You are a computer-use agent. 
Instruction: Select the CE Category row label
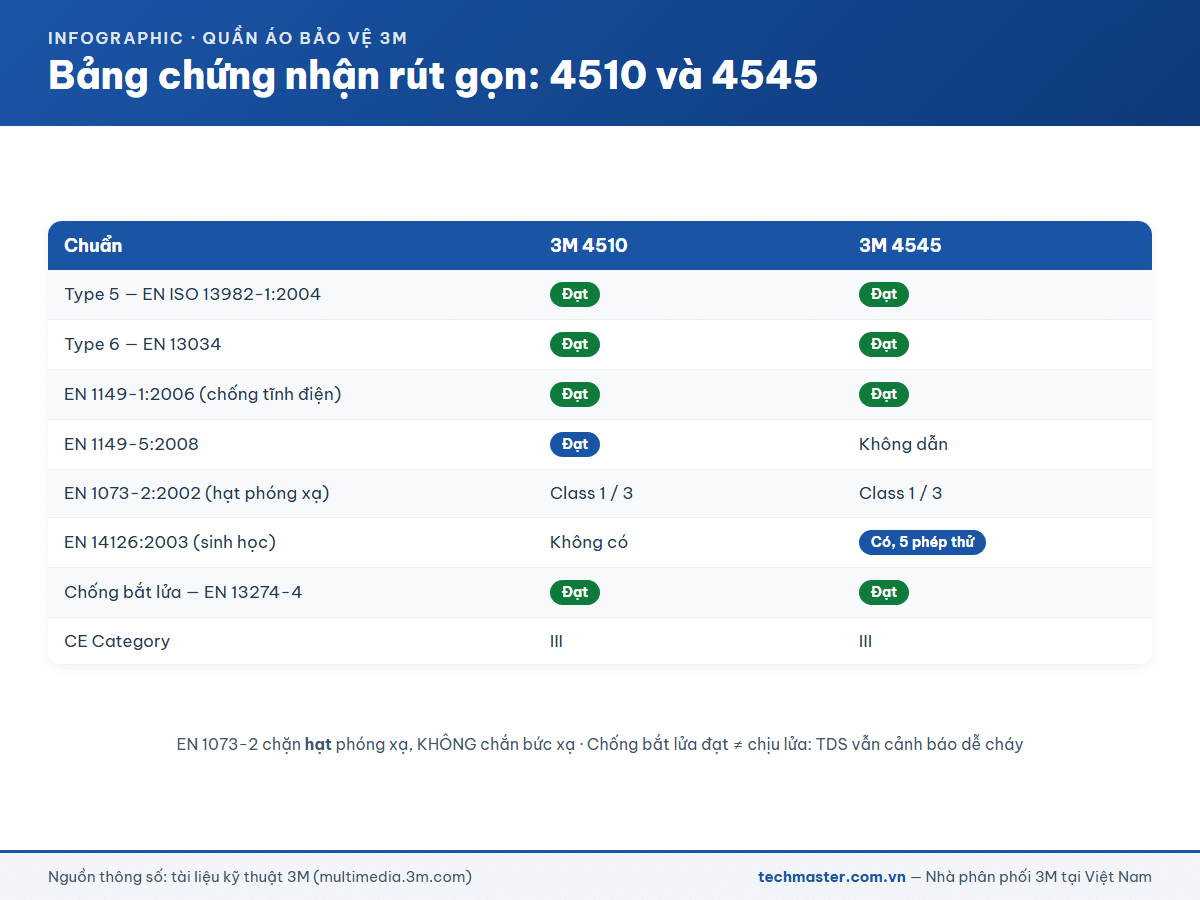point(117,641)
